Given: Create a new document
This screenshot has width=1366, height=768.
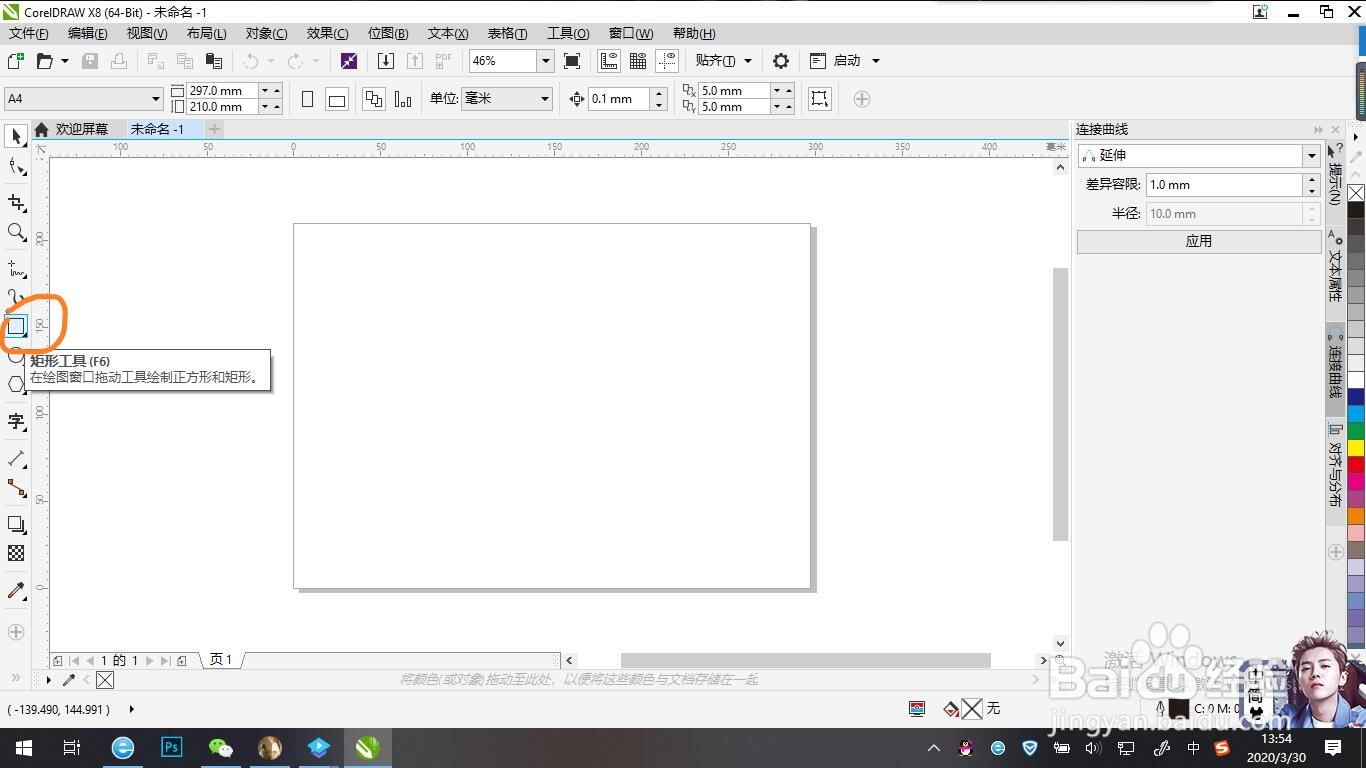Looking at the screenshot, I should click(16, 61).
